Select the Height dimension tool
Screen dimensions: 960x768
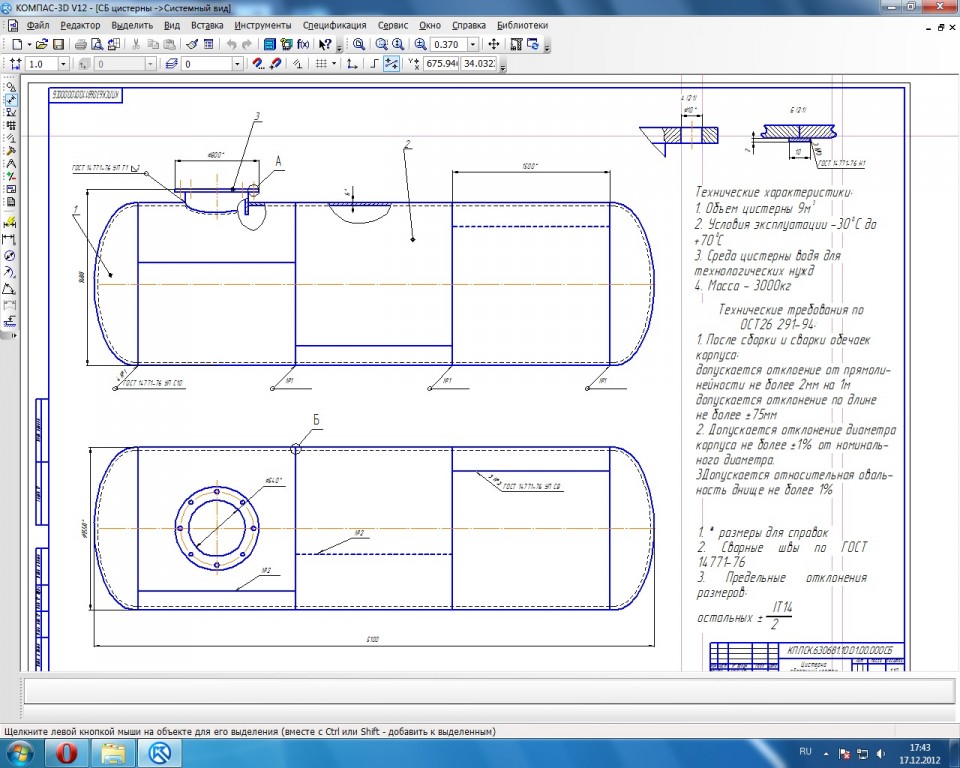[x=10, y=319]
